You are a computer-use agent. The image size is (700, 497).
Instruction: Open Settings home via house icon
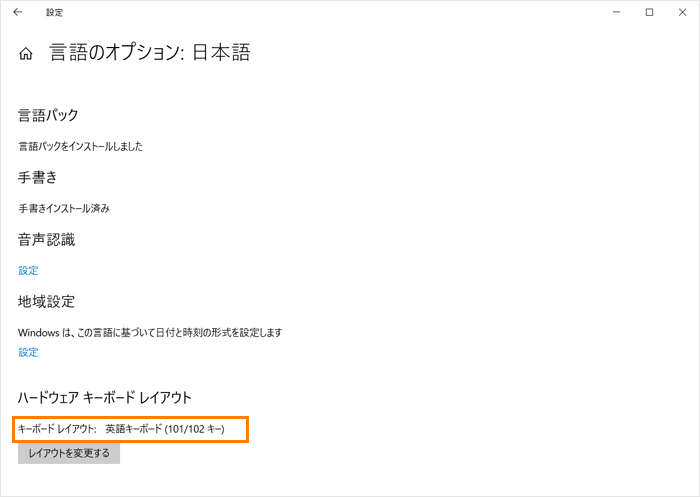[x=26, y=54]
